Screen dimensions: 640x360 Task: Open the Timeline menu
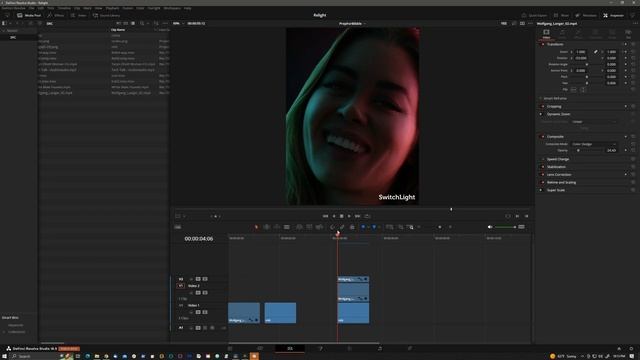[64, 8]
